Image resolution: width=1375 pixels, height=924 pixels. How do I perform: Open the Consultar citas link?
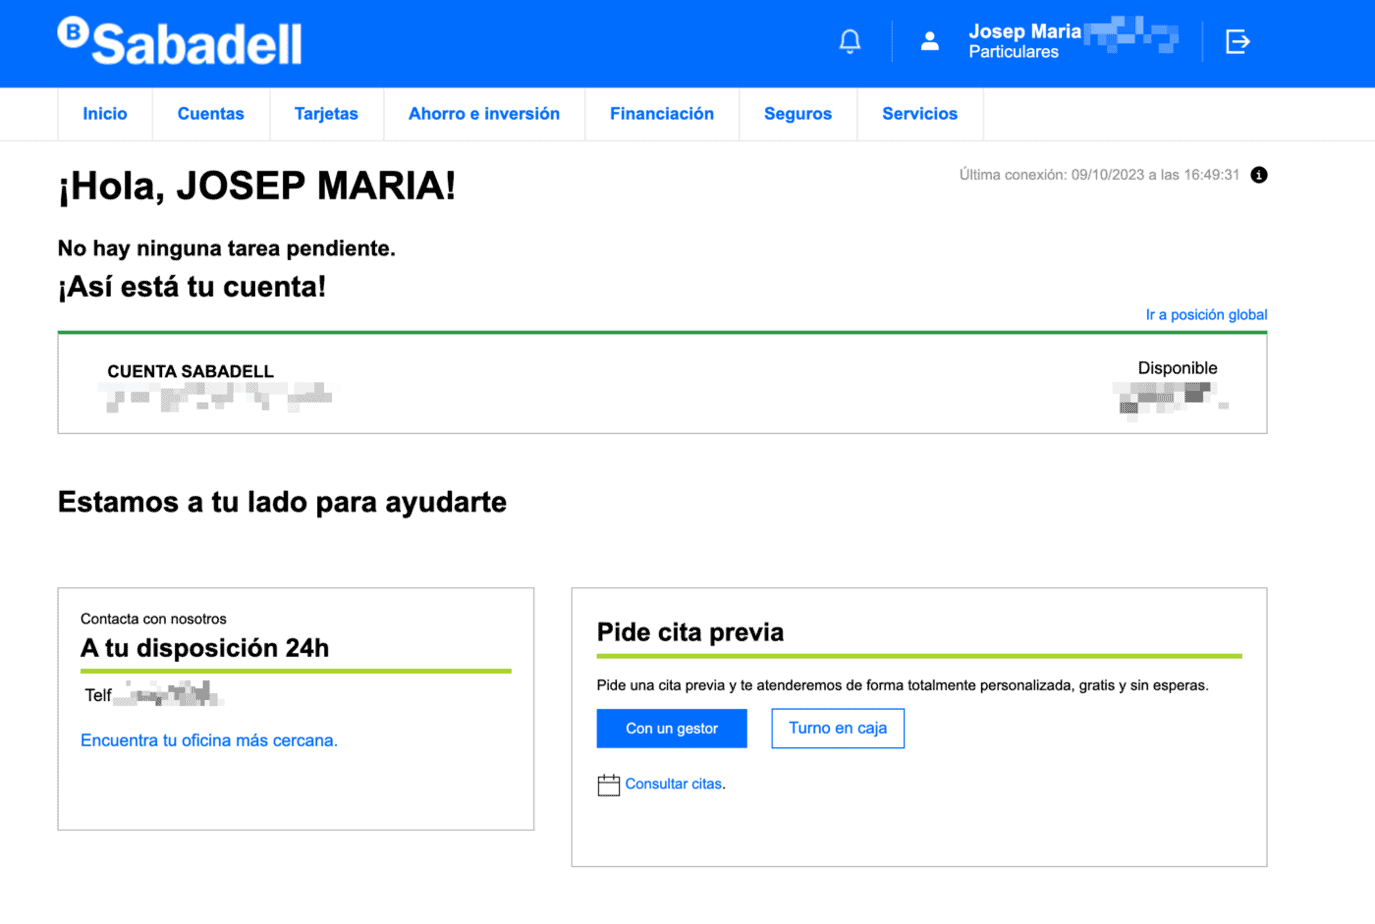673,785
